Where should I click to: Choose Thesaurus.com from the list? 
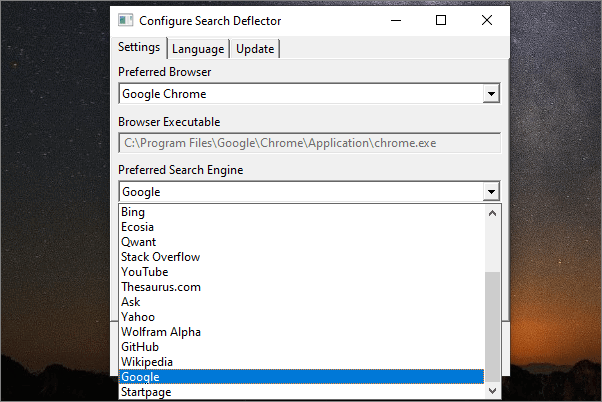pyautogui.click(x=301, y=287)
